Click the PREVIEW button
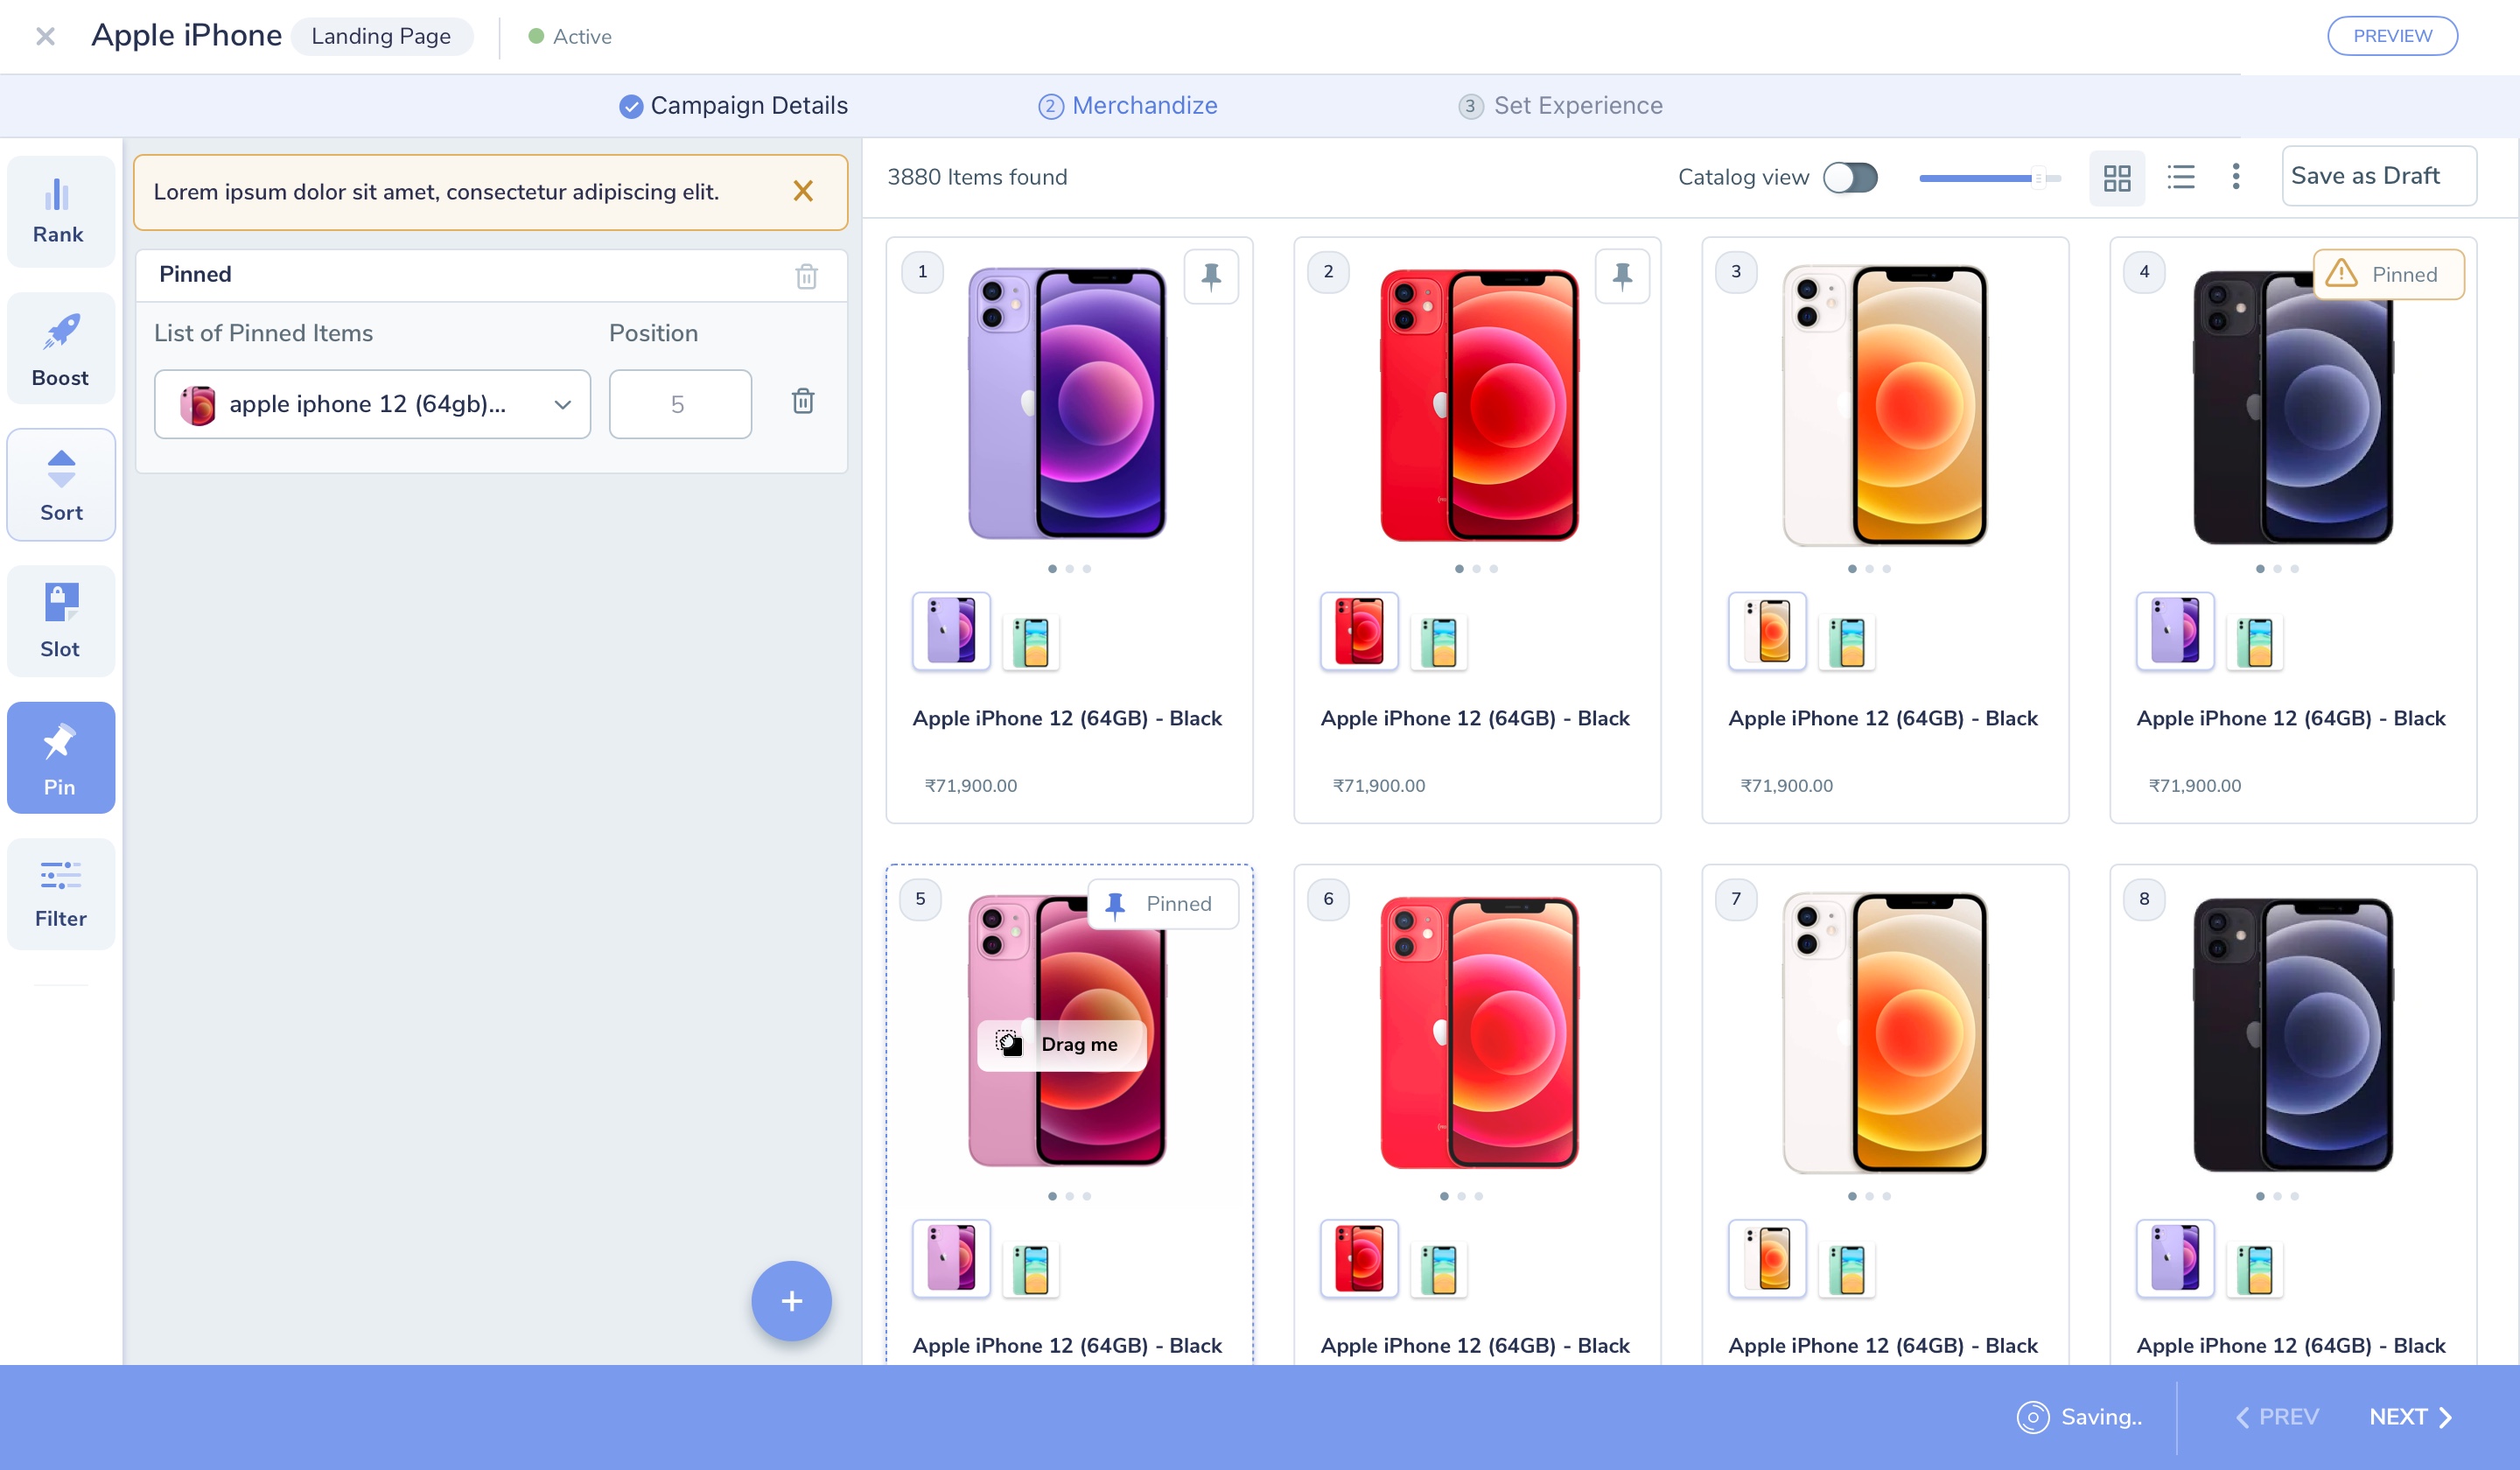Image resolution: width=2520 pixels, height=1470 pixels. pos(2392,36)
